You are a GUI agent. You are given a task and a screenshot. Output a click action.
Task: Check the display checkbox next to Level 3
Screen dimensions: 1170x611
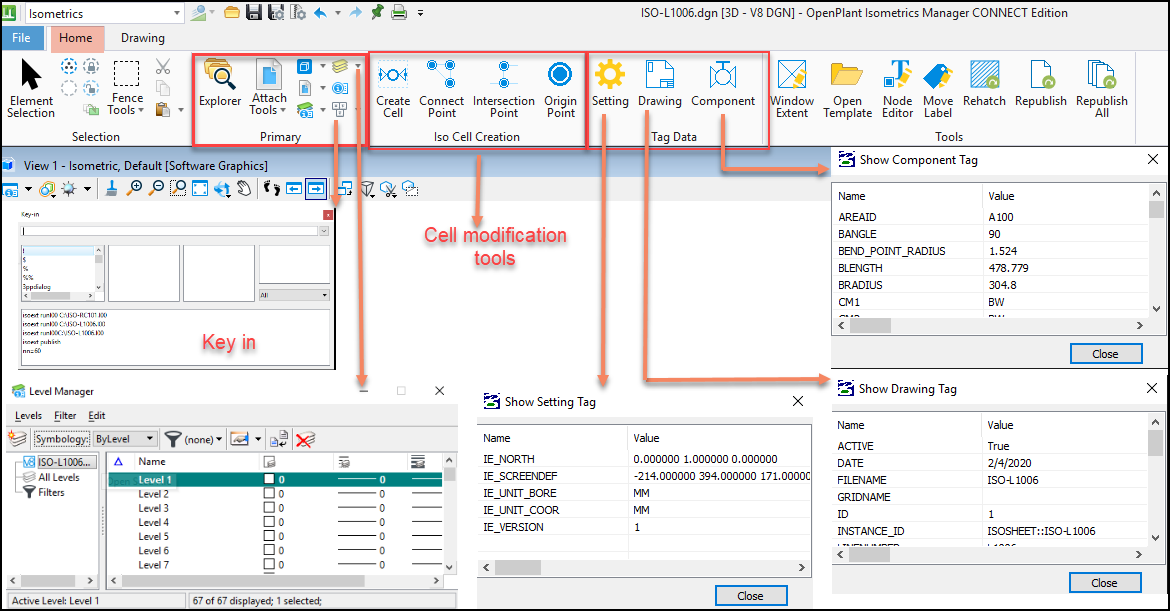[x=270, y=510]
